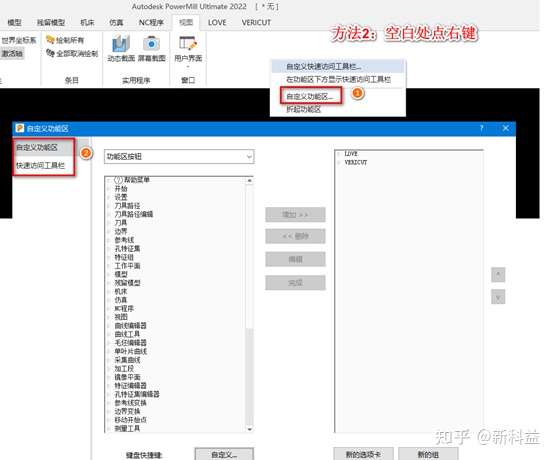Select 残留模型 row in commands list
554x460 pixels.
coord(127,283)
